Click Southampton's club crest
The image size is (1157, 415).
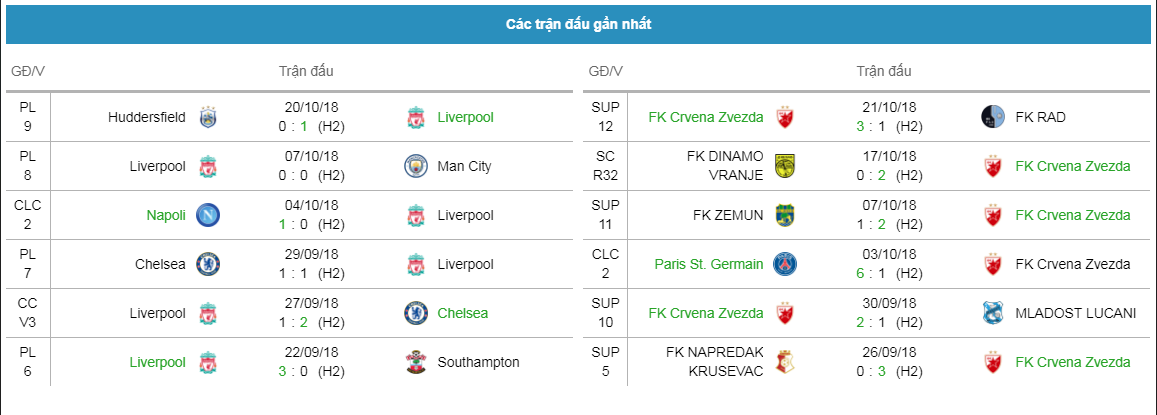coord(416,363)
